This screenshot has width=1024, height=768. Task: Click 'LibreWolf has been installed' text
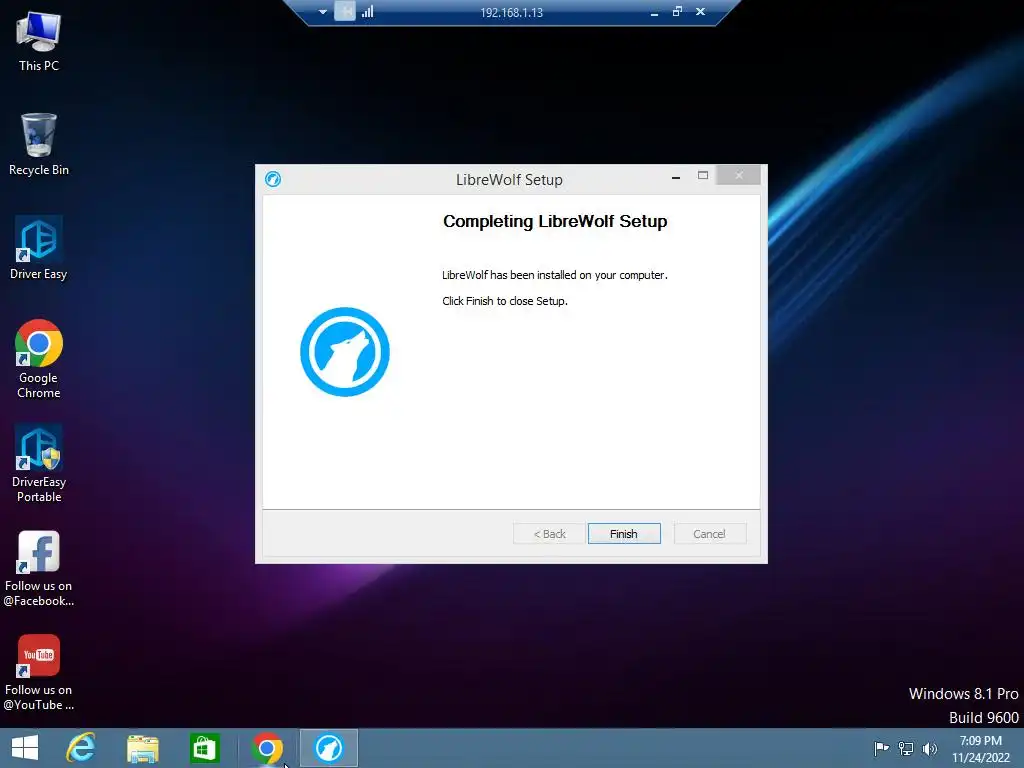[x=554, y=275]
